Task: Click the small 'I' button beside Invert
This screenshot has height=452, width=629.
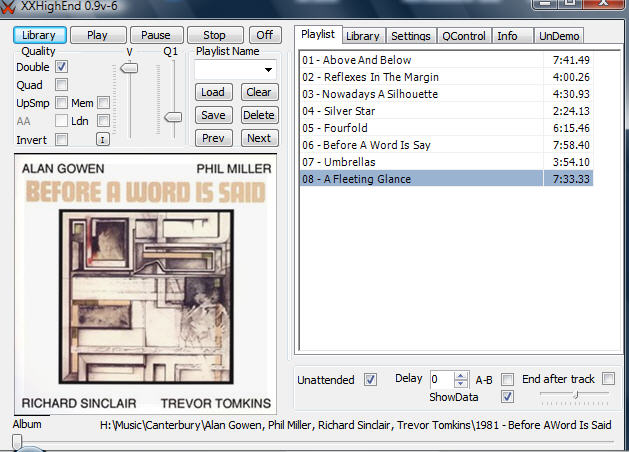Action: click(103, 140)
